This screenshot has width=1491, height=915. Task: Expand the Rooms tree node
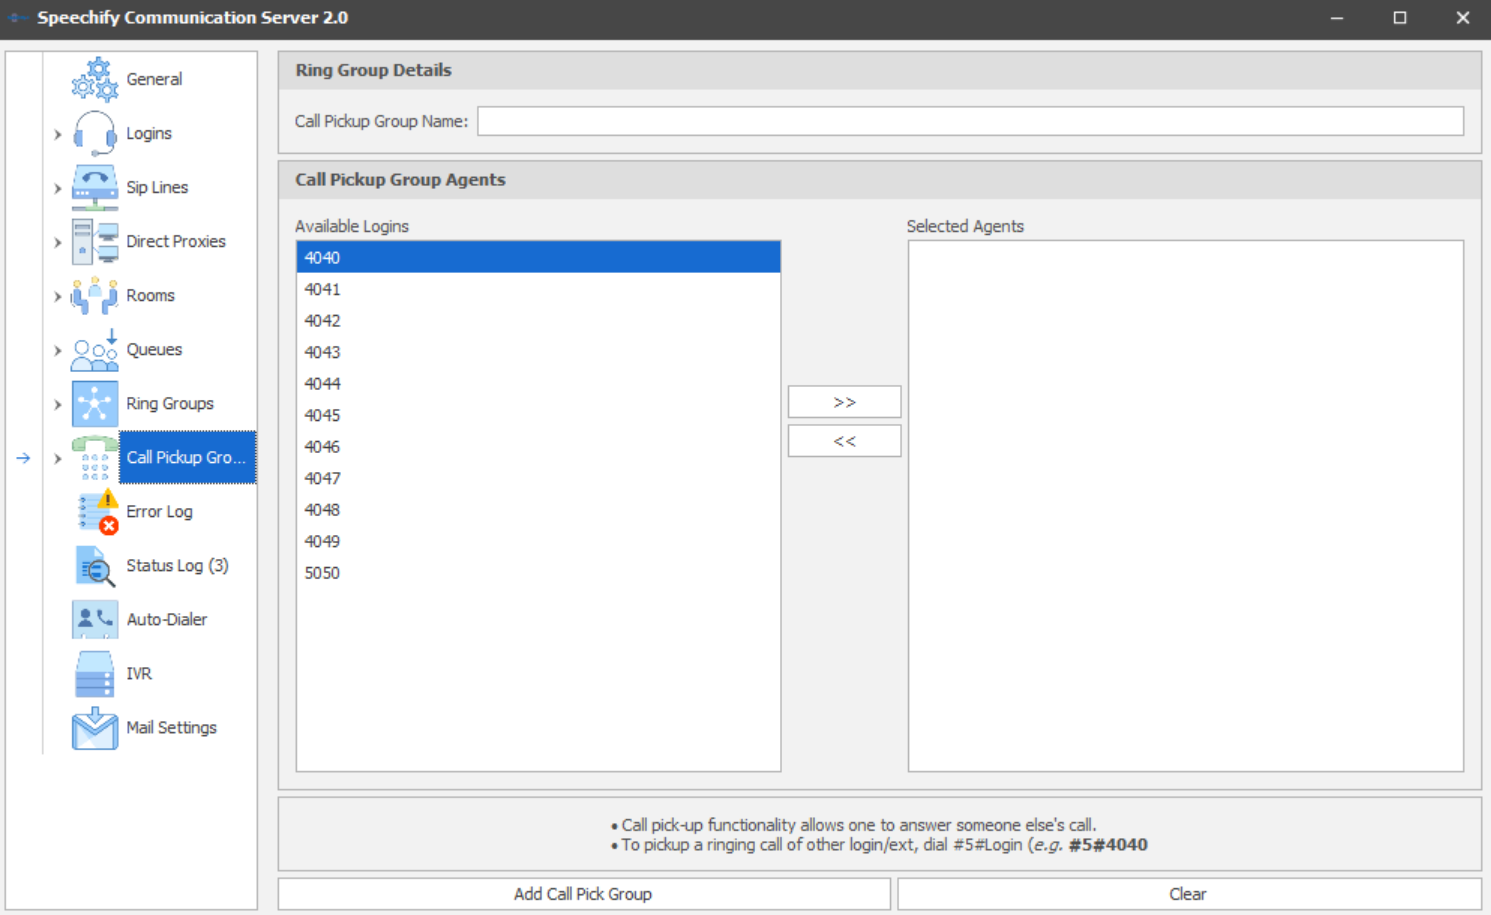57,296
